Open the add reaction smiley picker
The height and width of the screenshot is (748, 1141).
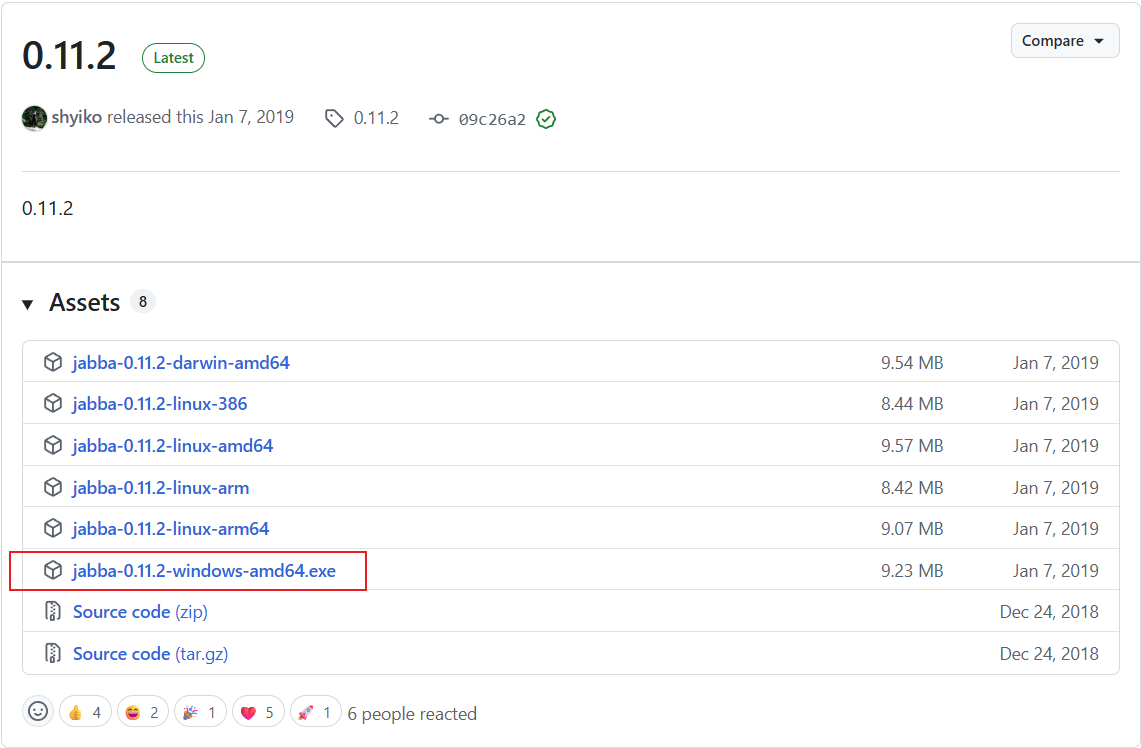[x=38, y=712]
